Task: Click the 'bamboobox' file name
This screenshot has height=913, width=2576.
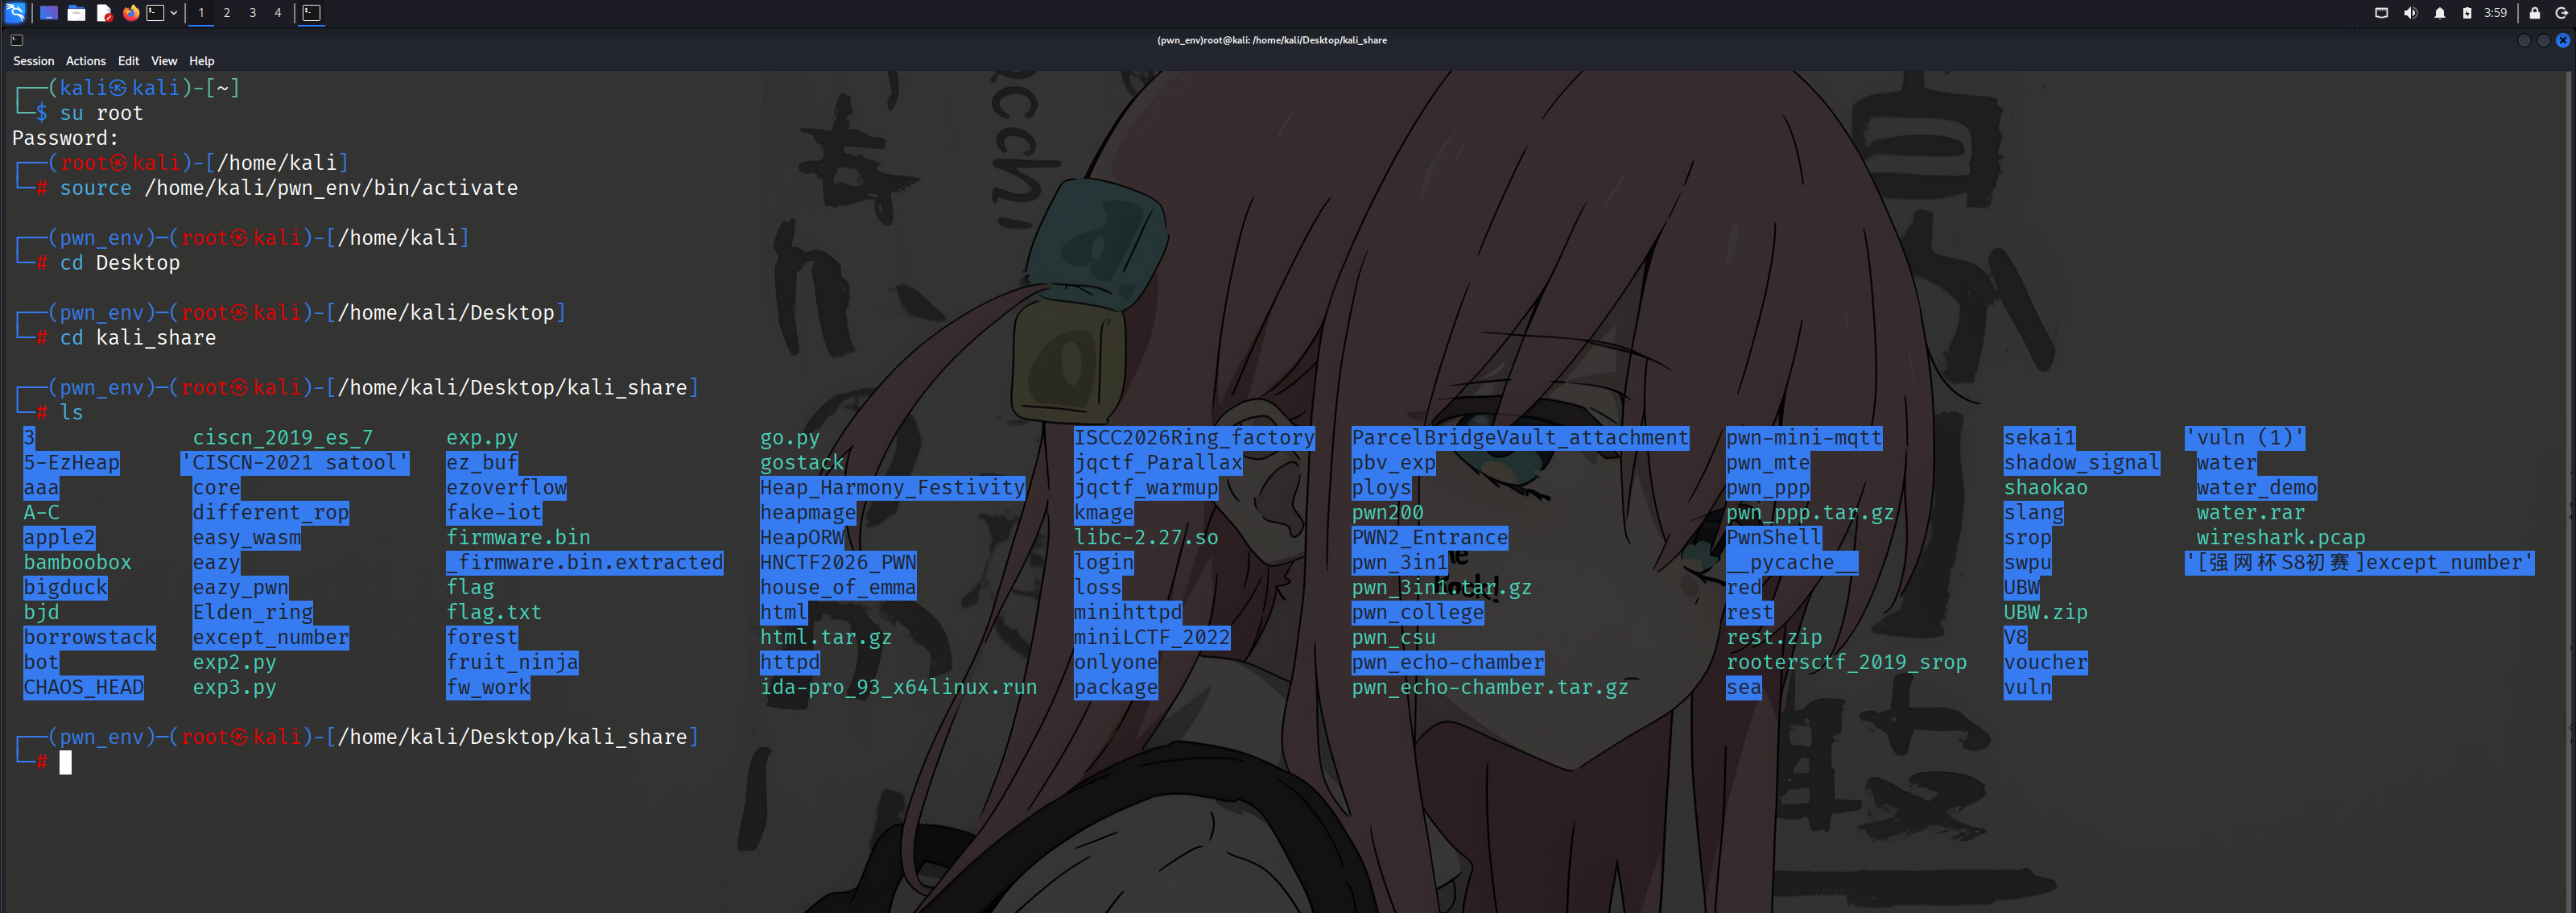Action: point(78,563)
